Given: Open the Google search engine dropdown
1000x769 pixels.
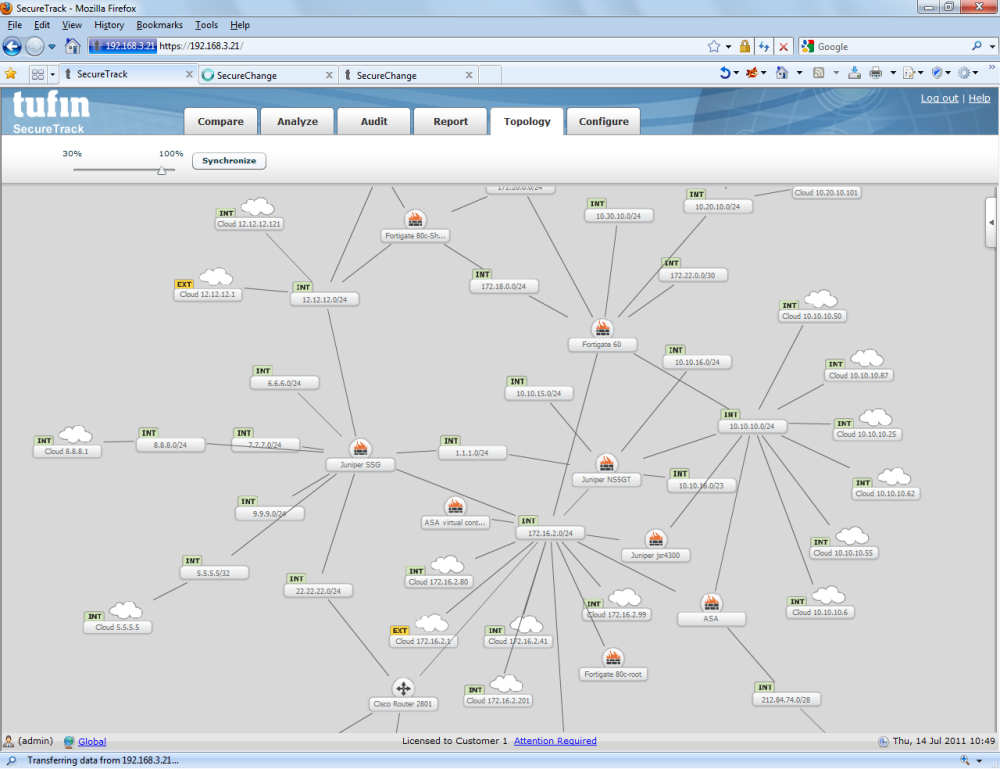Looking at the screenshot, I should [x=809, y=46].
